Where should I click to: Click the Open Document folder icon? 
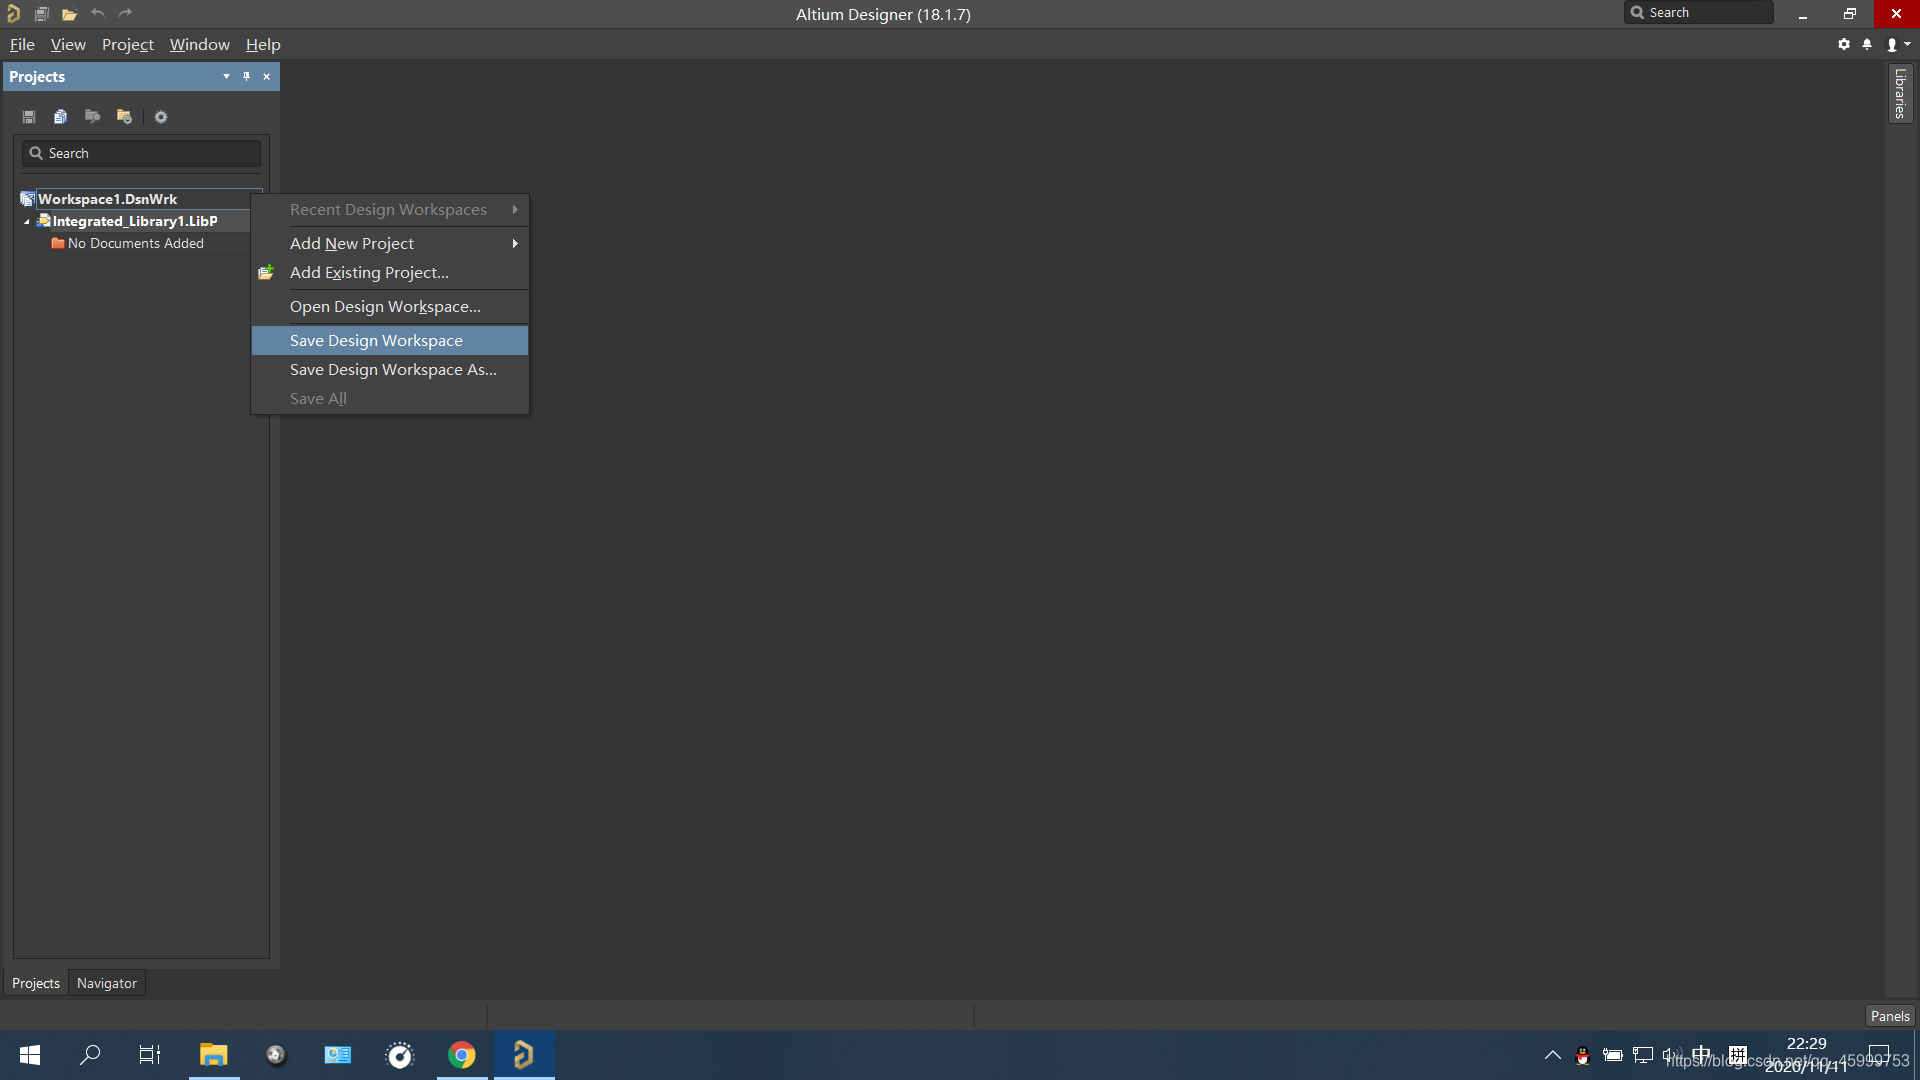[69, 14]
